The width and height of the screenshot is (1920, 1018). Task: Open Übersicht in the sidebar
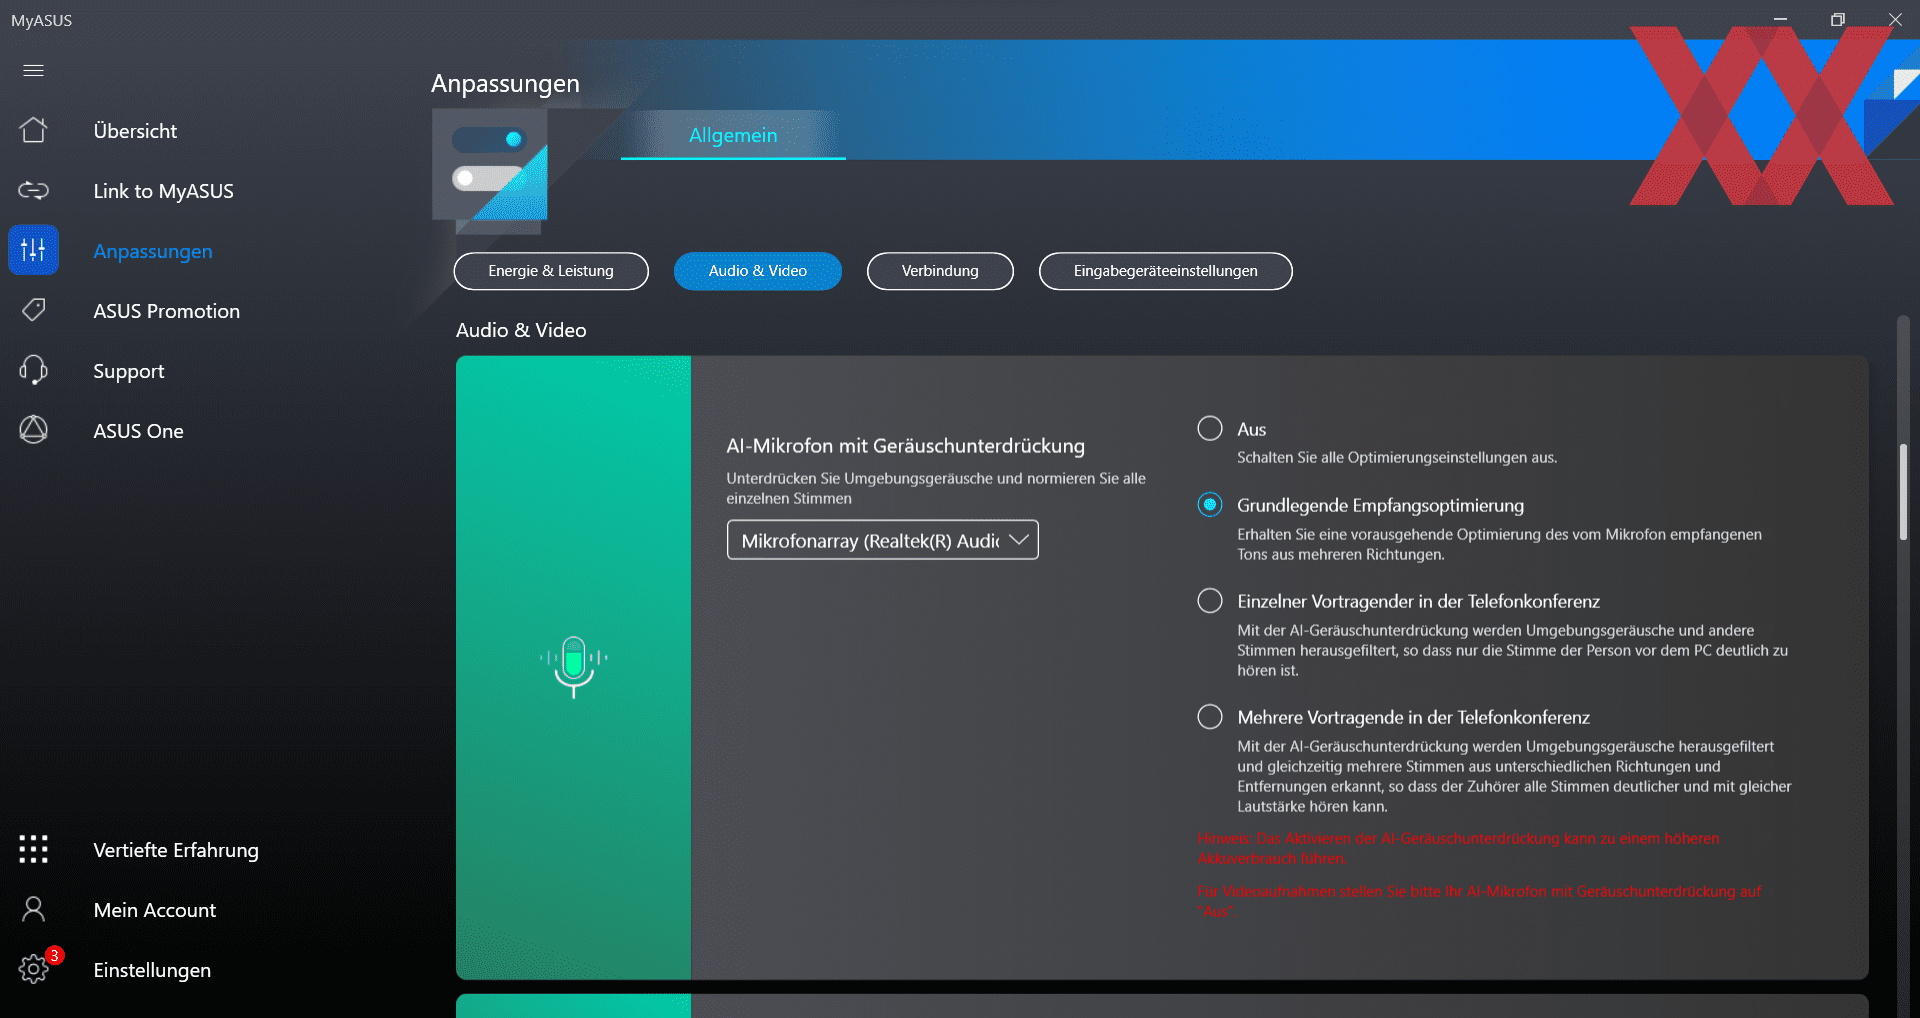pos(135,131)
